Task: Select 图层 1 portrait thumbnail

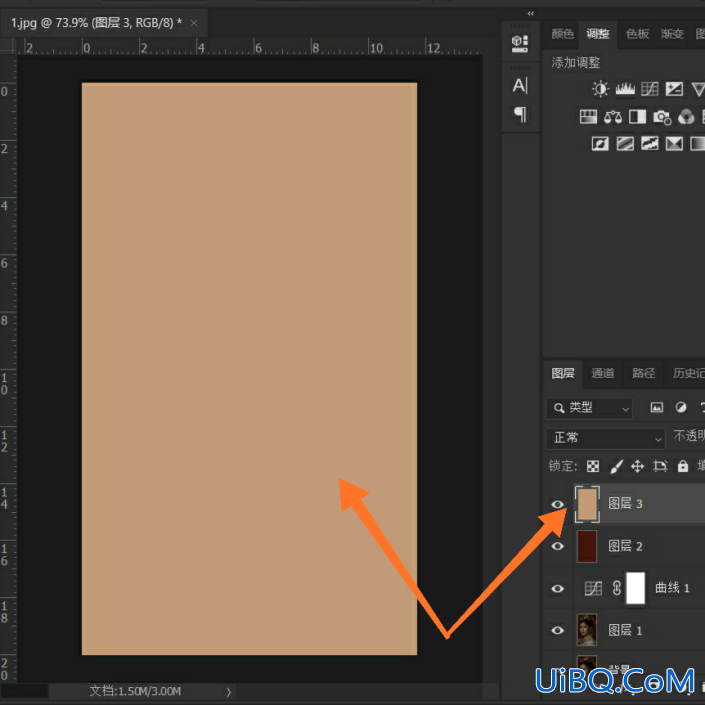Action: click(587, 630)
